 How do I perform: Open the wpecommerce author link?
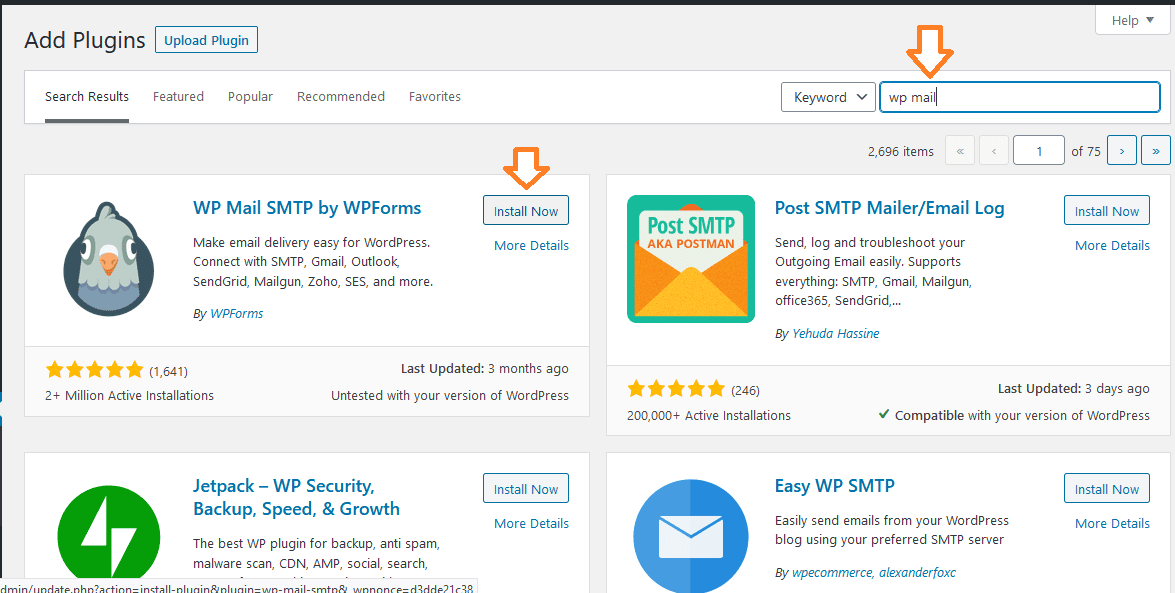(832, 574)
